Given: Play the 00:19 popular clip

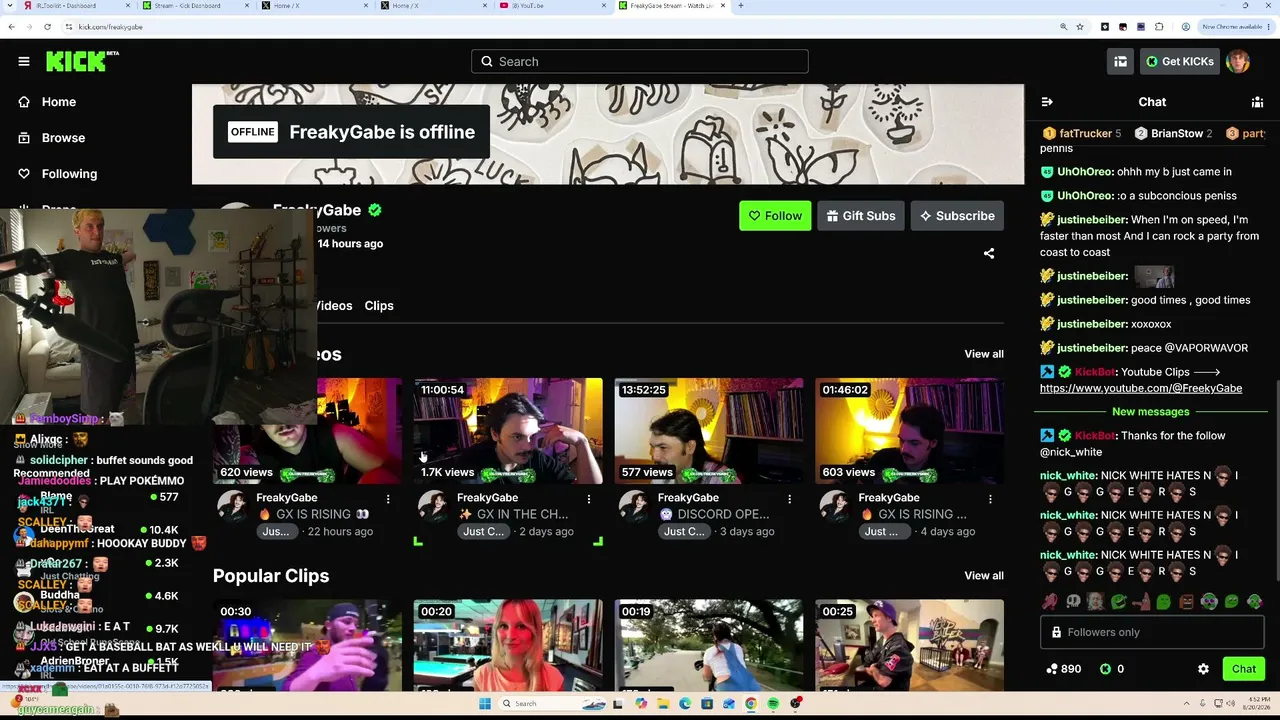Looking at the screenshot, I should (x=709, y=645).
